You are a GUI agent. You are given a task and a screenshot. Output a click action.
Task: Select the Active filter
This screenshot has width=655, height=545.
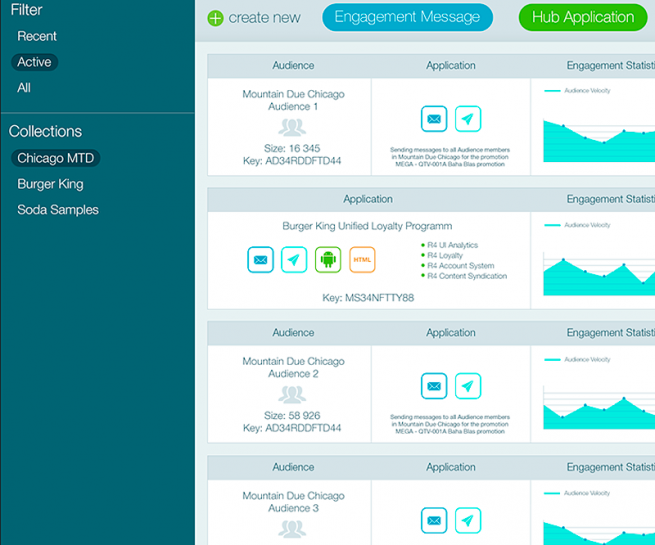click(x=34, y=62)
